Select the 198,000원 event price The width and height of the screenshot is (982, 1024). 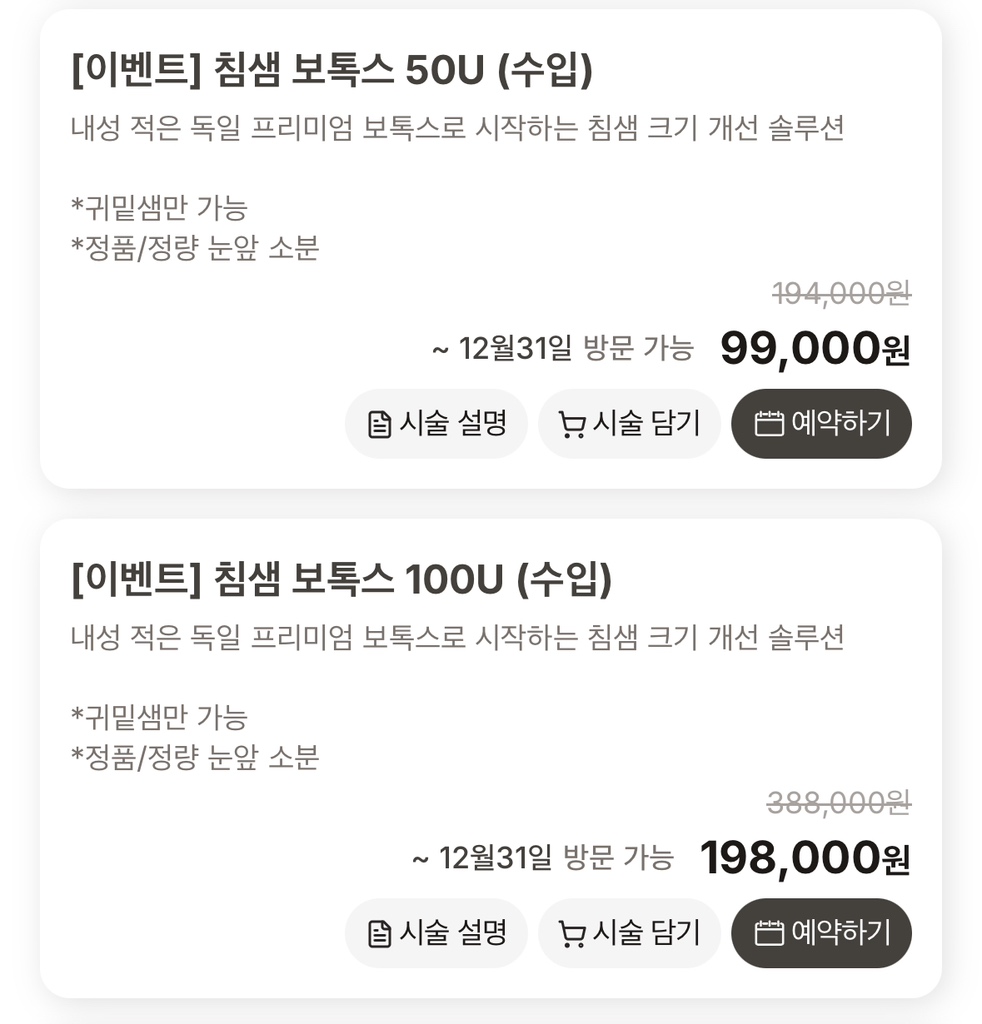pos(805,858)
